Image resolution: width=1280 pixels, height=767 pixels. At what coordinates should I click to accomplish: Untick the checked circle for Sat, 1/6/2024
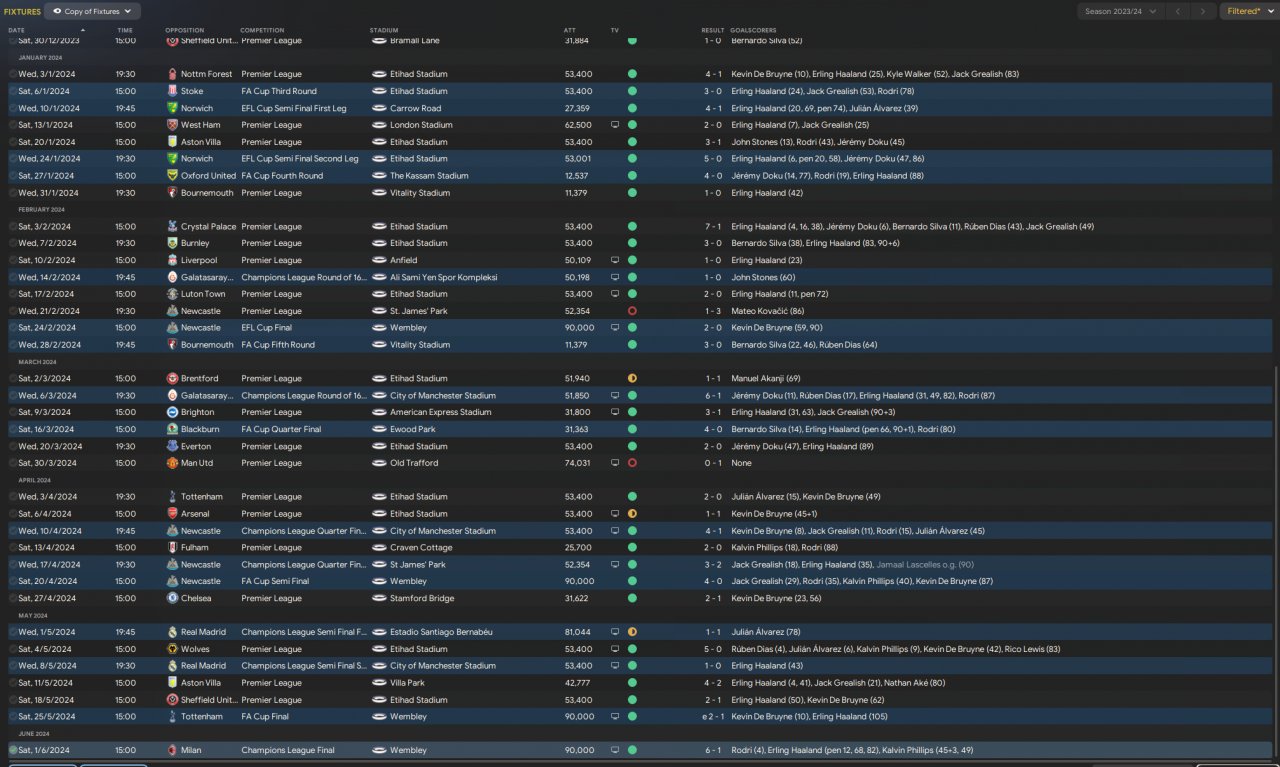[x=13, y=750]
